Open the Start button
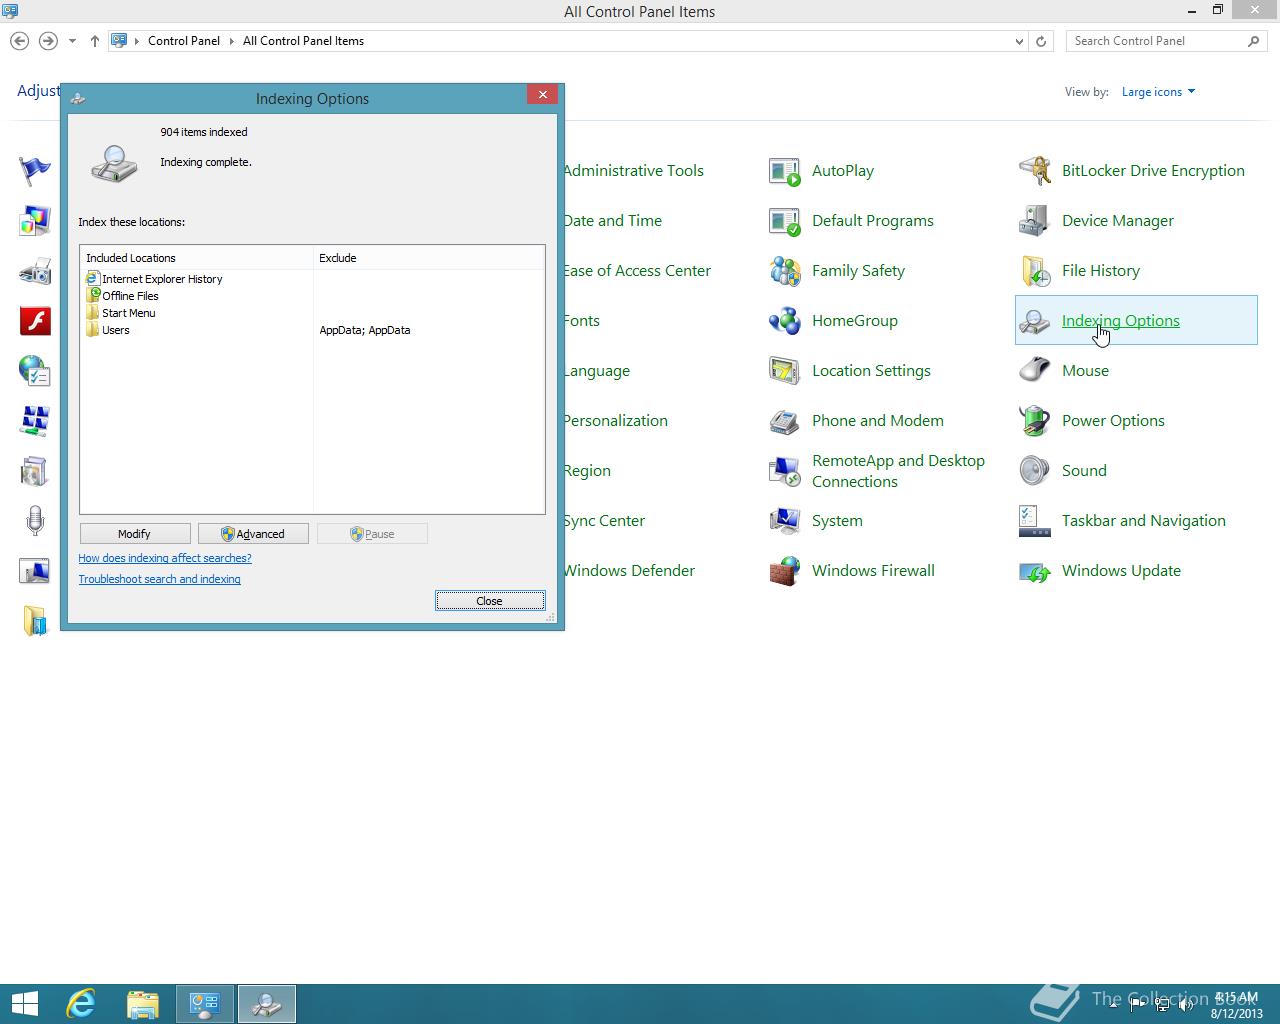 [x=24, y=1004]
